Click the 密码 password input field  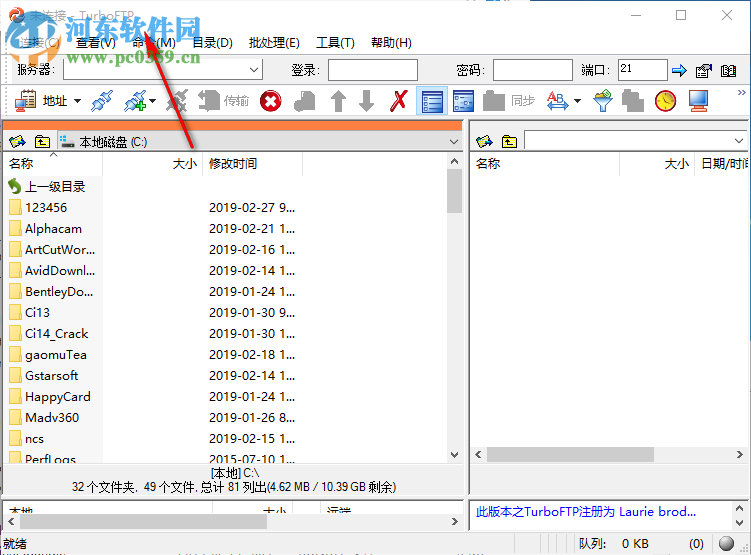pyautogui.click(x=533, y=70)
